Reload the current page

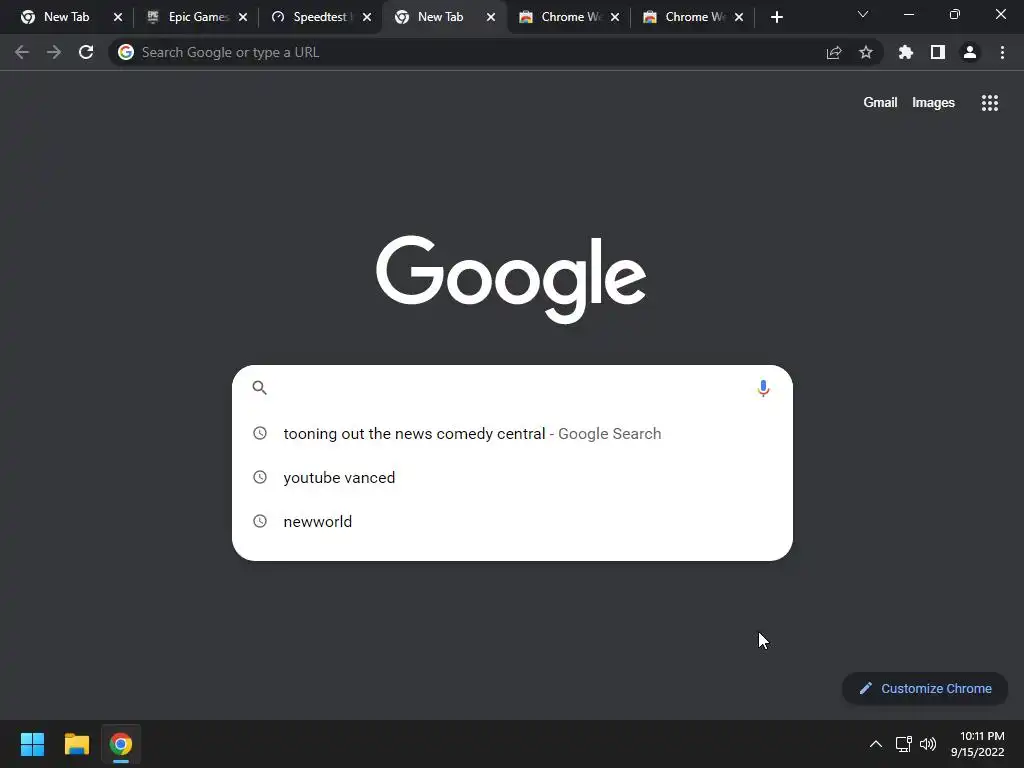tap(86, 52)
